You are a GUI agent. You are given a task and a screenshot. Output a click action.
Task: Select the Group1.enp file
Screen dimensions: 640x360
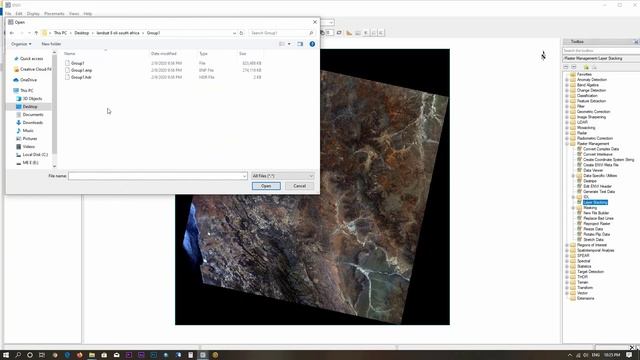[81, 70]
